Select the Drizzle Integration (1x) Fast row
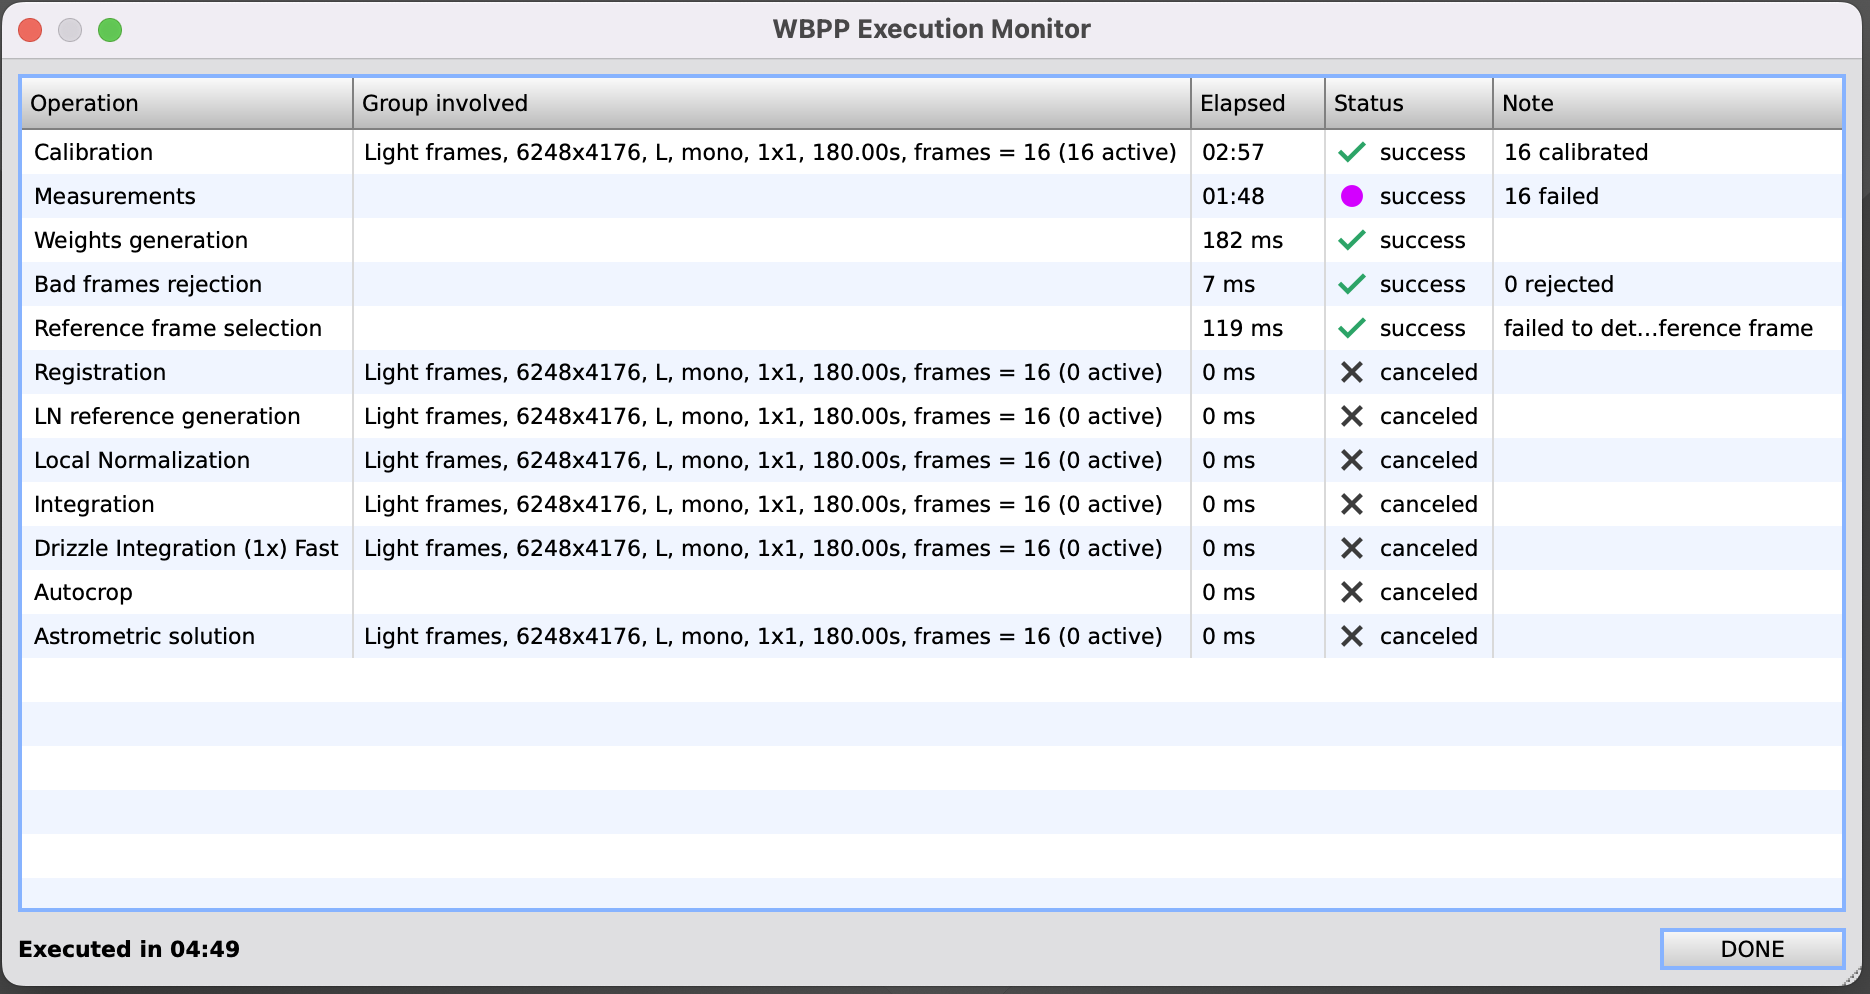The height and width of the screenshot is (994, 1870). 186,548
